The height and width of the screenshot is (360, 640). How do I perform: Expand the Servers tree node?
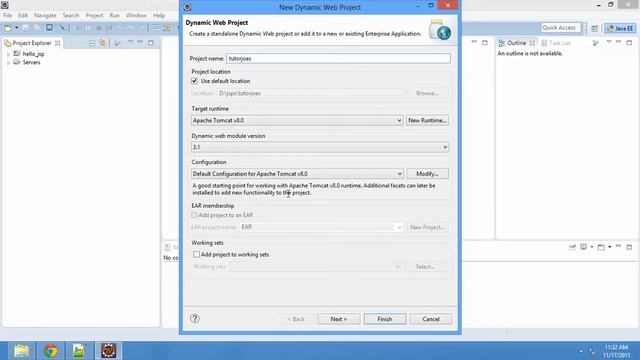click(x=8, y=63)
